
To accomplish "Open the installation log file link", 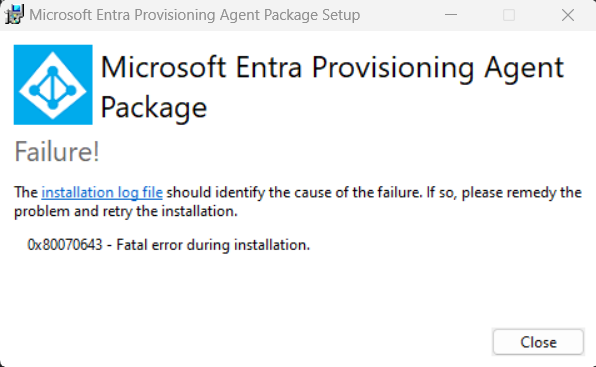I will [102, 192].
